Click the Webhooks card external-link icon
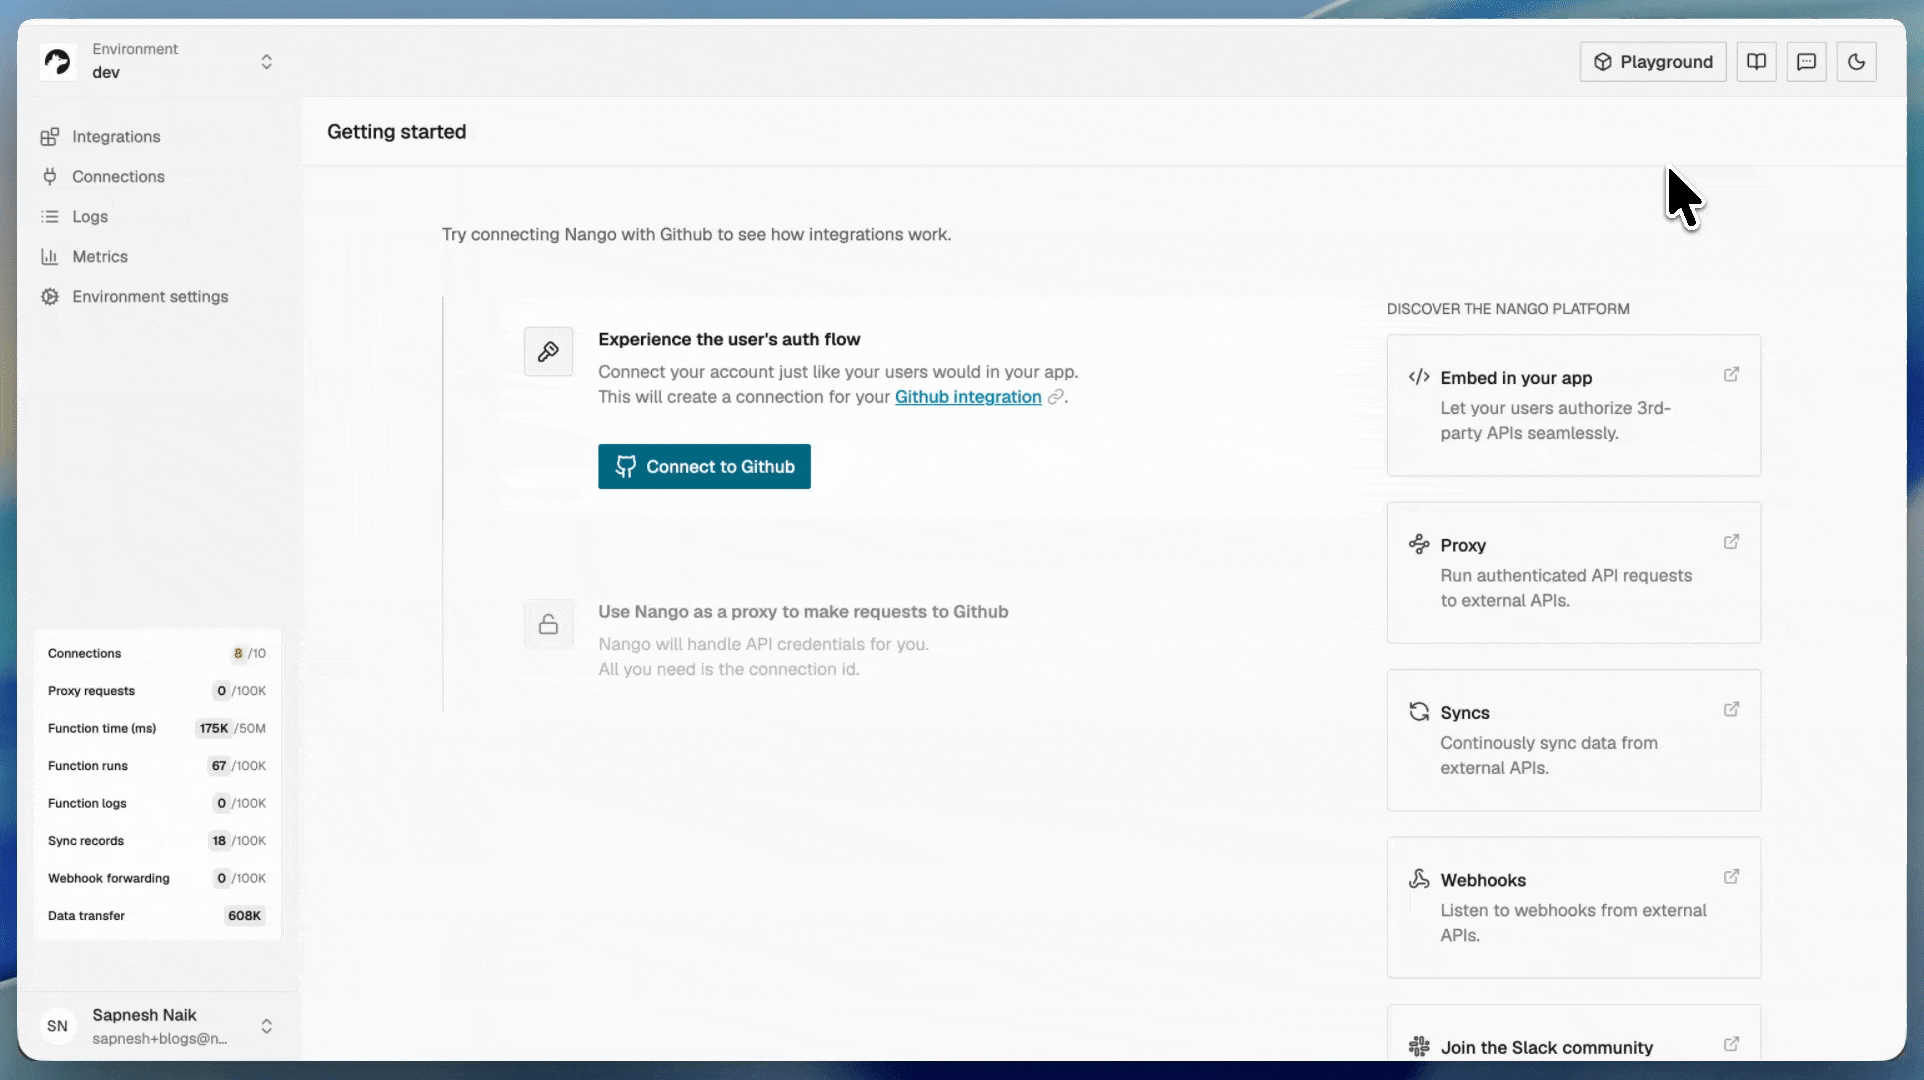Screen dimensions: 1924x1080 point(1731,877)
